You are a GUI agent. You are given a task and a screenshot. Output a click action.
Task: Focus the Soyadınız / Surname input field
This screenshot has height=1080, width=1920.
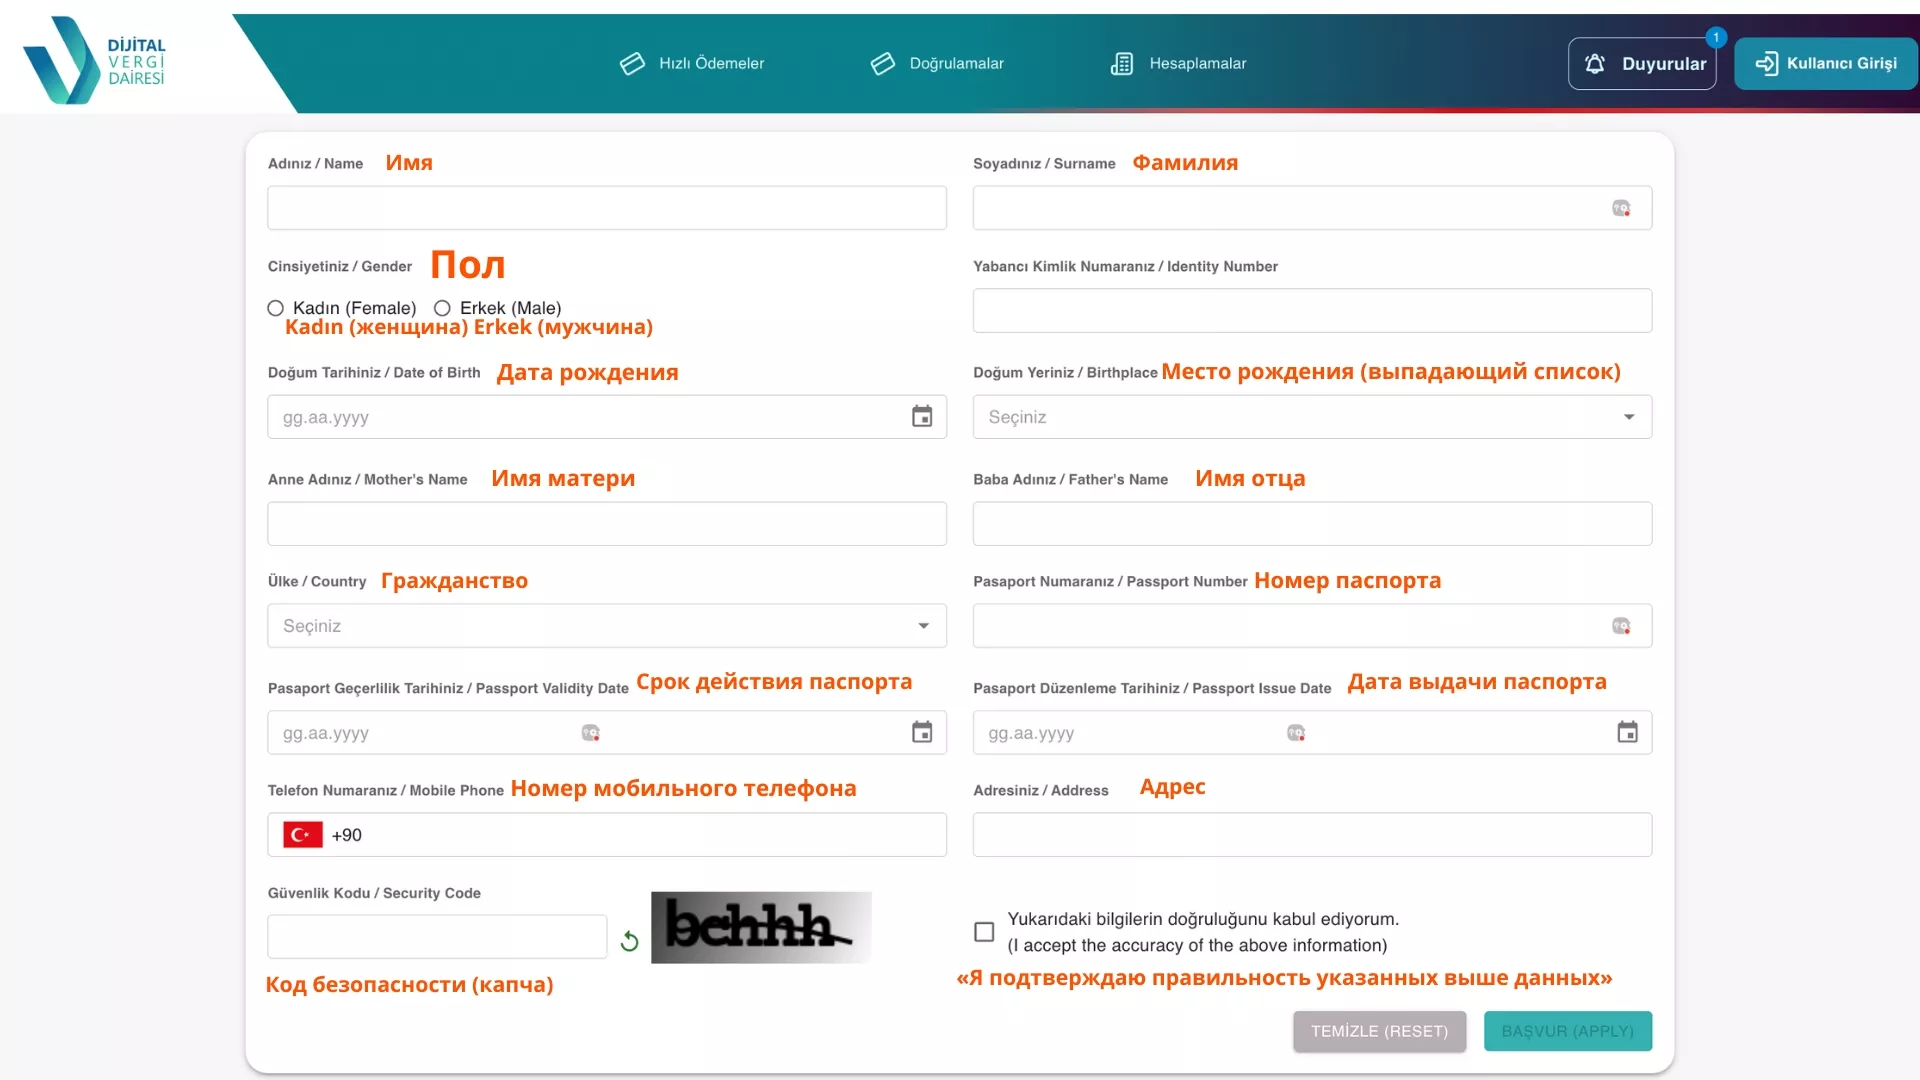pyautogui.click(x=1312, y=208)
